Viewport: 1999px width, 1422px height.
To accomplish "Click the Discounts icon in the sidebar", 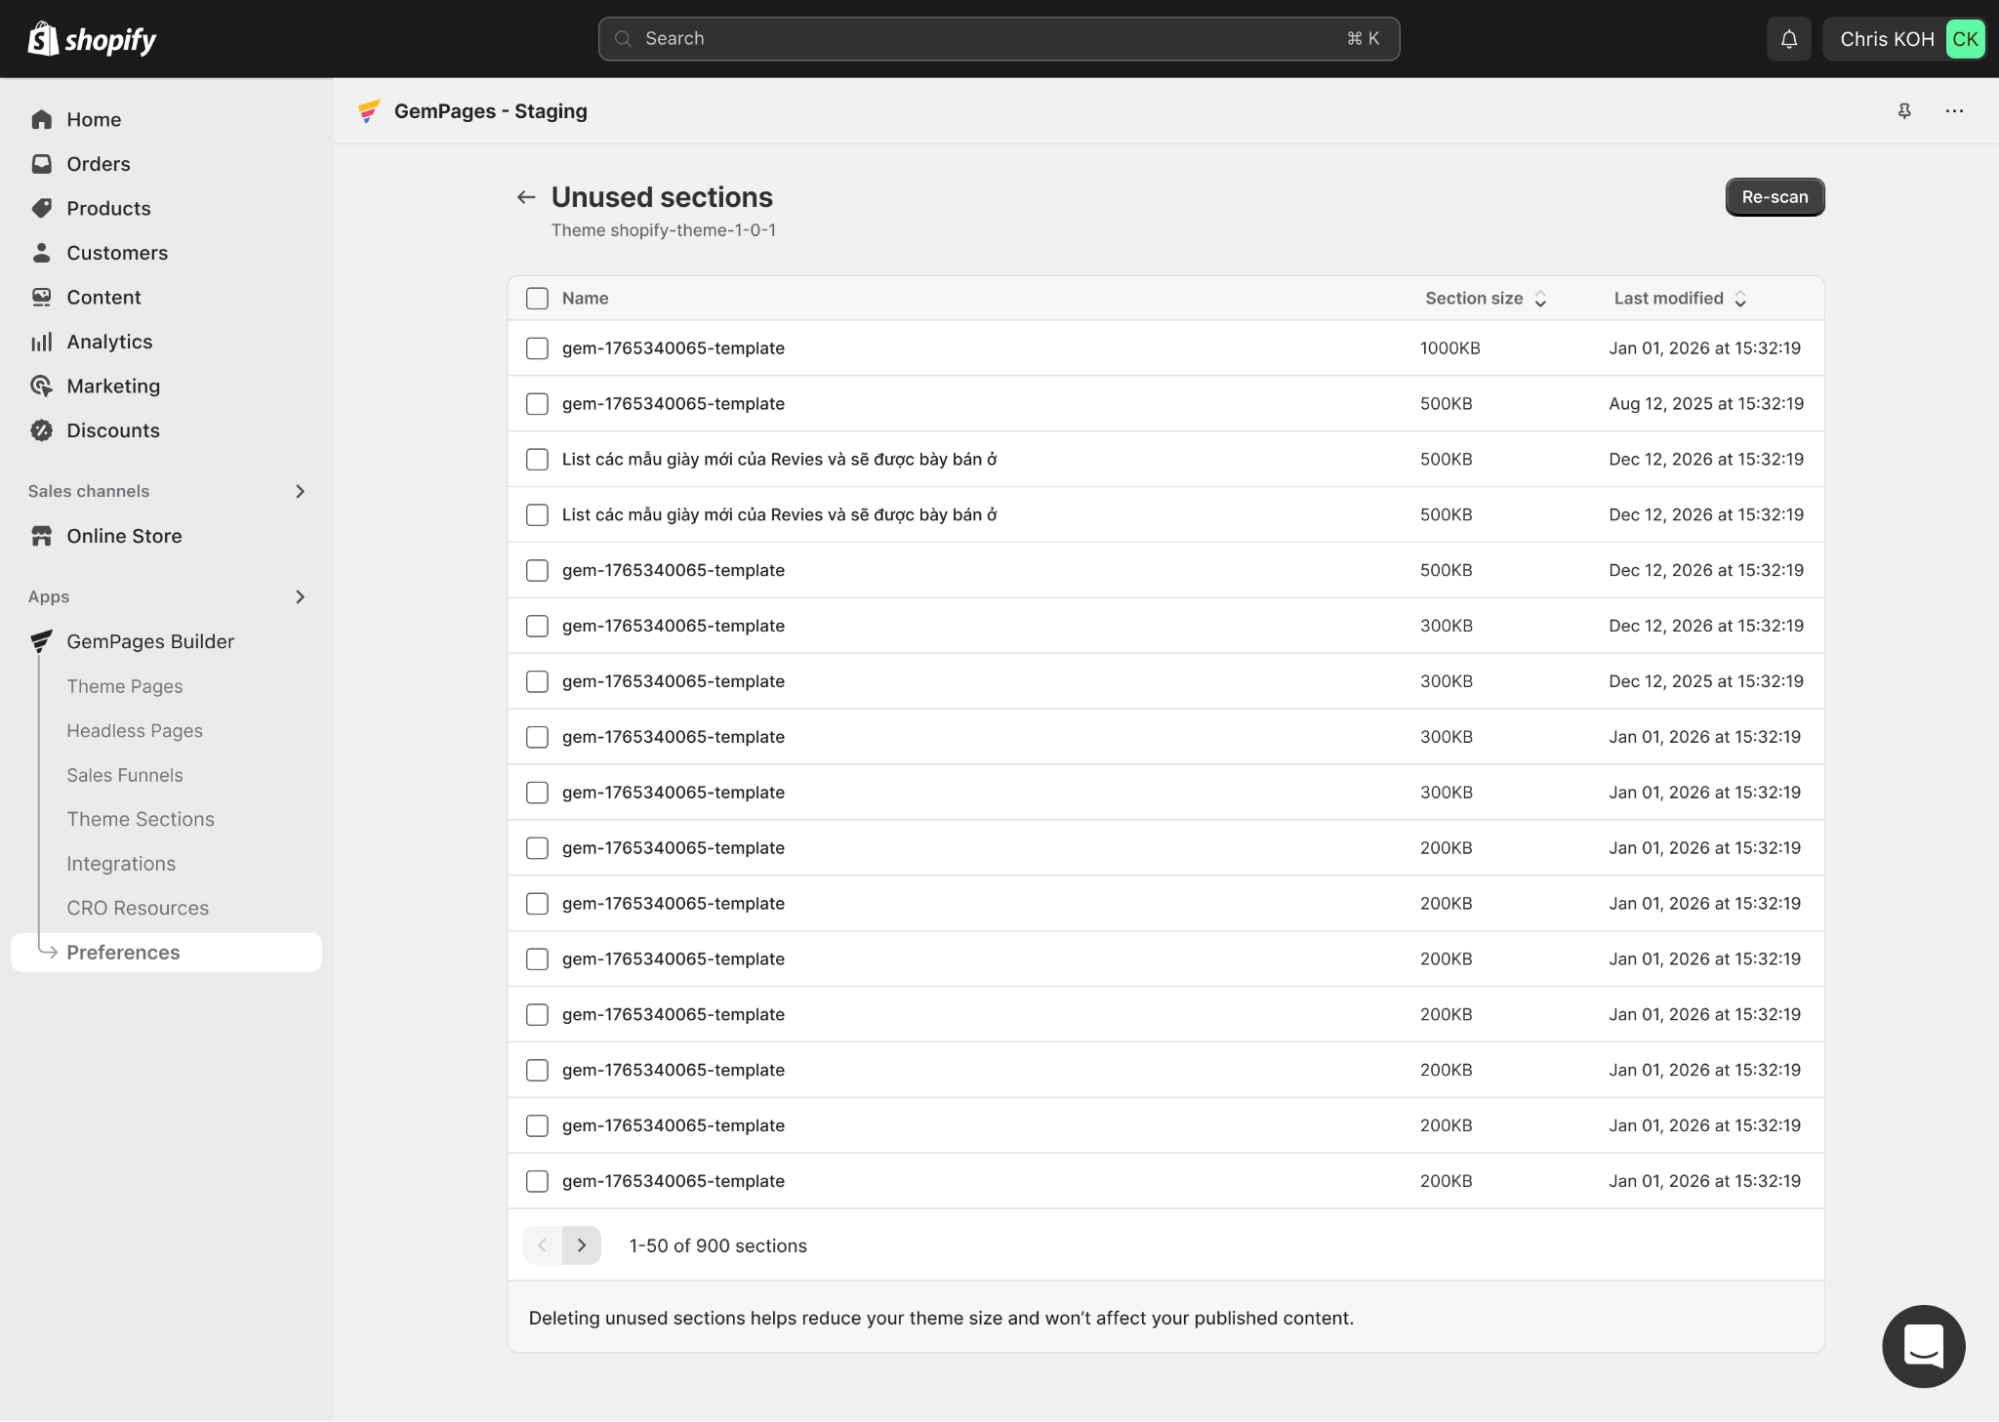I will pos(41,430).
